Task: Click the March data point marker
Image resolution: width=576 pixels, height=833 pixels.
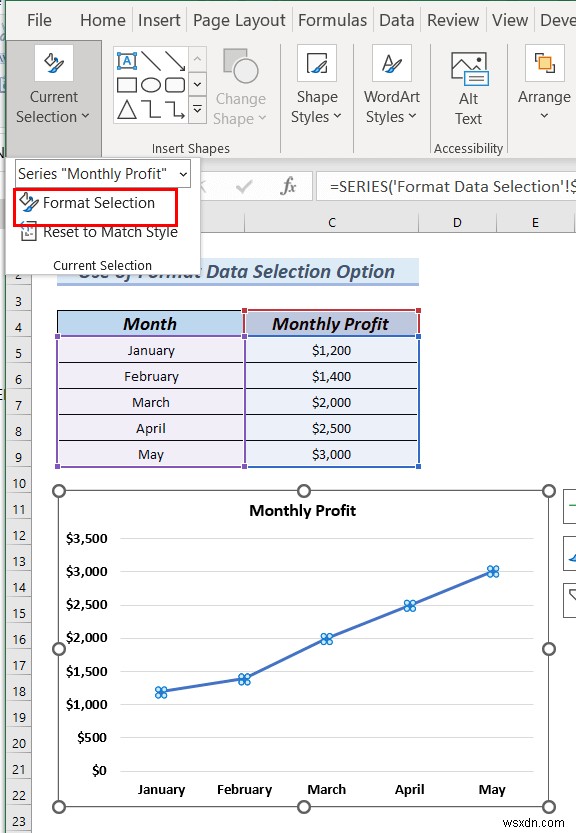Action: 326,639
